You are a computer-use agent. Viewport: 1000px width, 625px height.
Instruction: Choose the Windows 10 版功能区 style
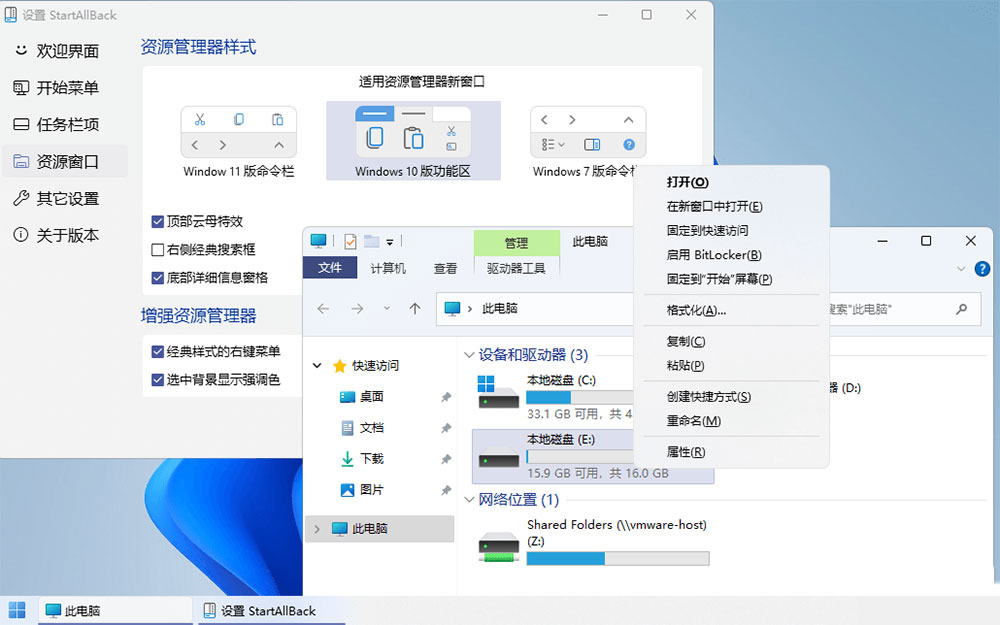pos(413,133)
